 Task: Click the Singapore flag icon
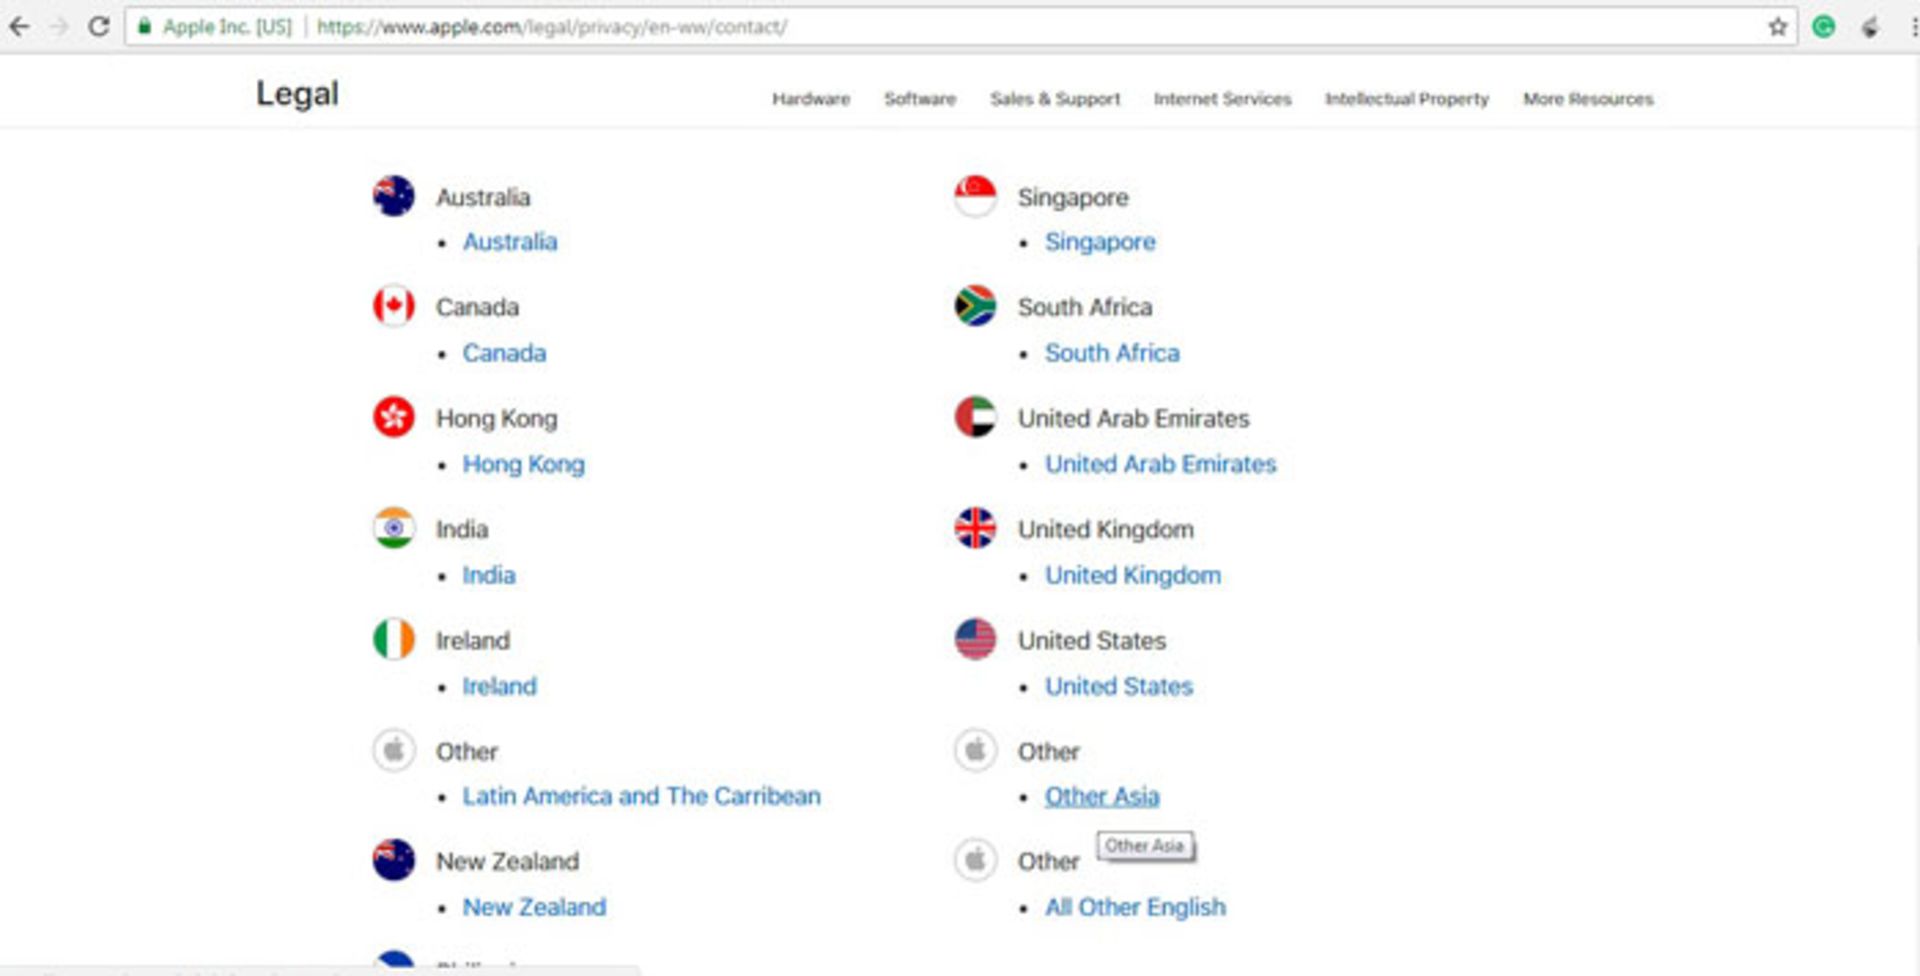click(975, 196)
